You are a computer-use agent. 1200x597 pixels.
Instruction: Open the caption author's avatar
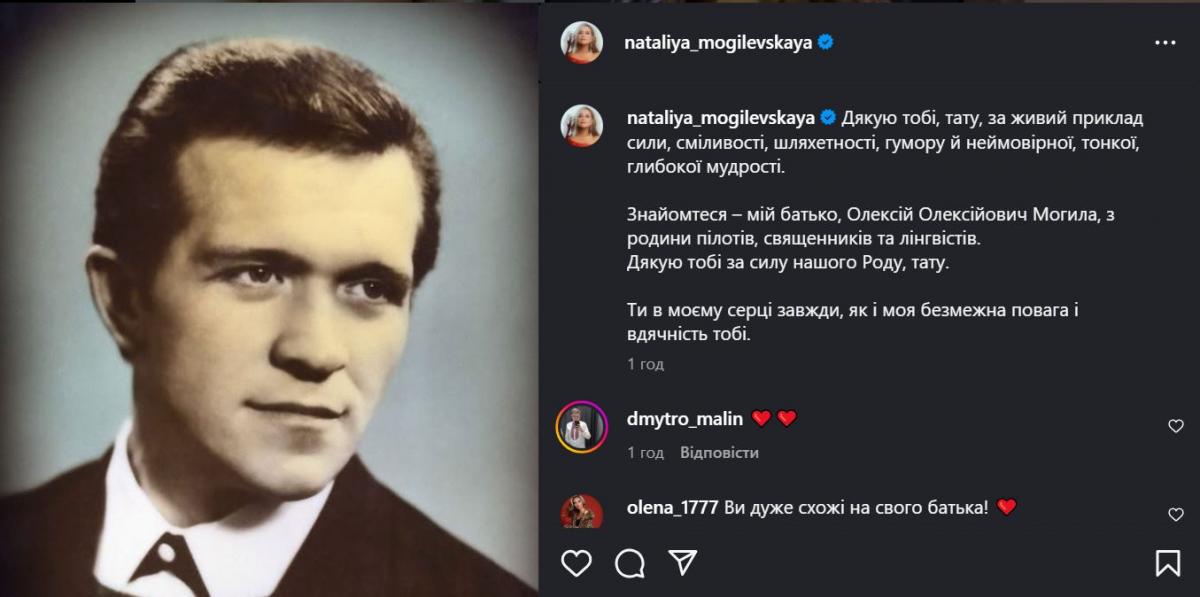pos(582,125)
